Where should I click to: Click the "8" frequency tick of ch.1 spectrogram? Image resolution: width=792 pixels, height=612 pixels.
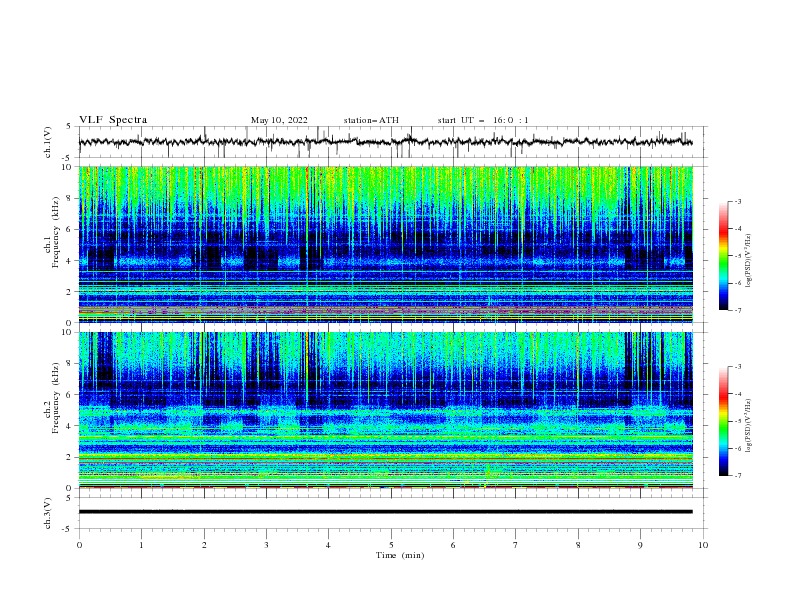pos(69,198)
